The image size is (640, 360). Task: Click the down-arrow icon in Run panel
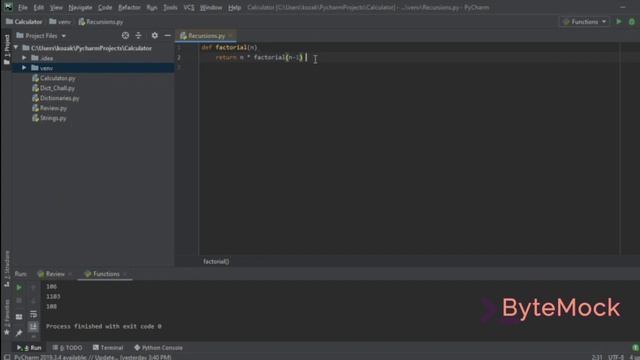[x=33, y=301]
